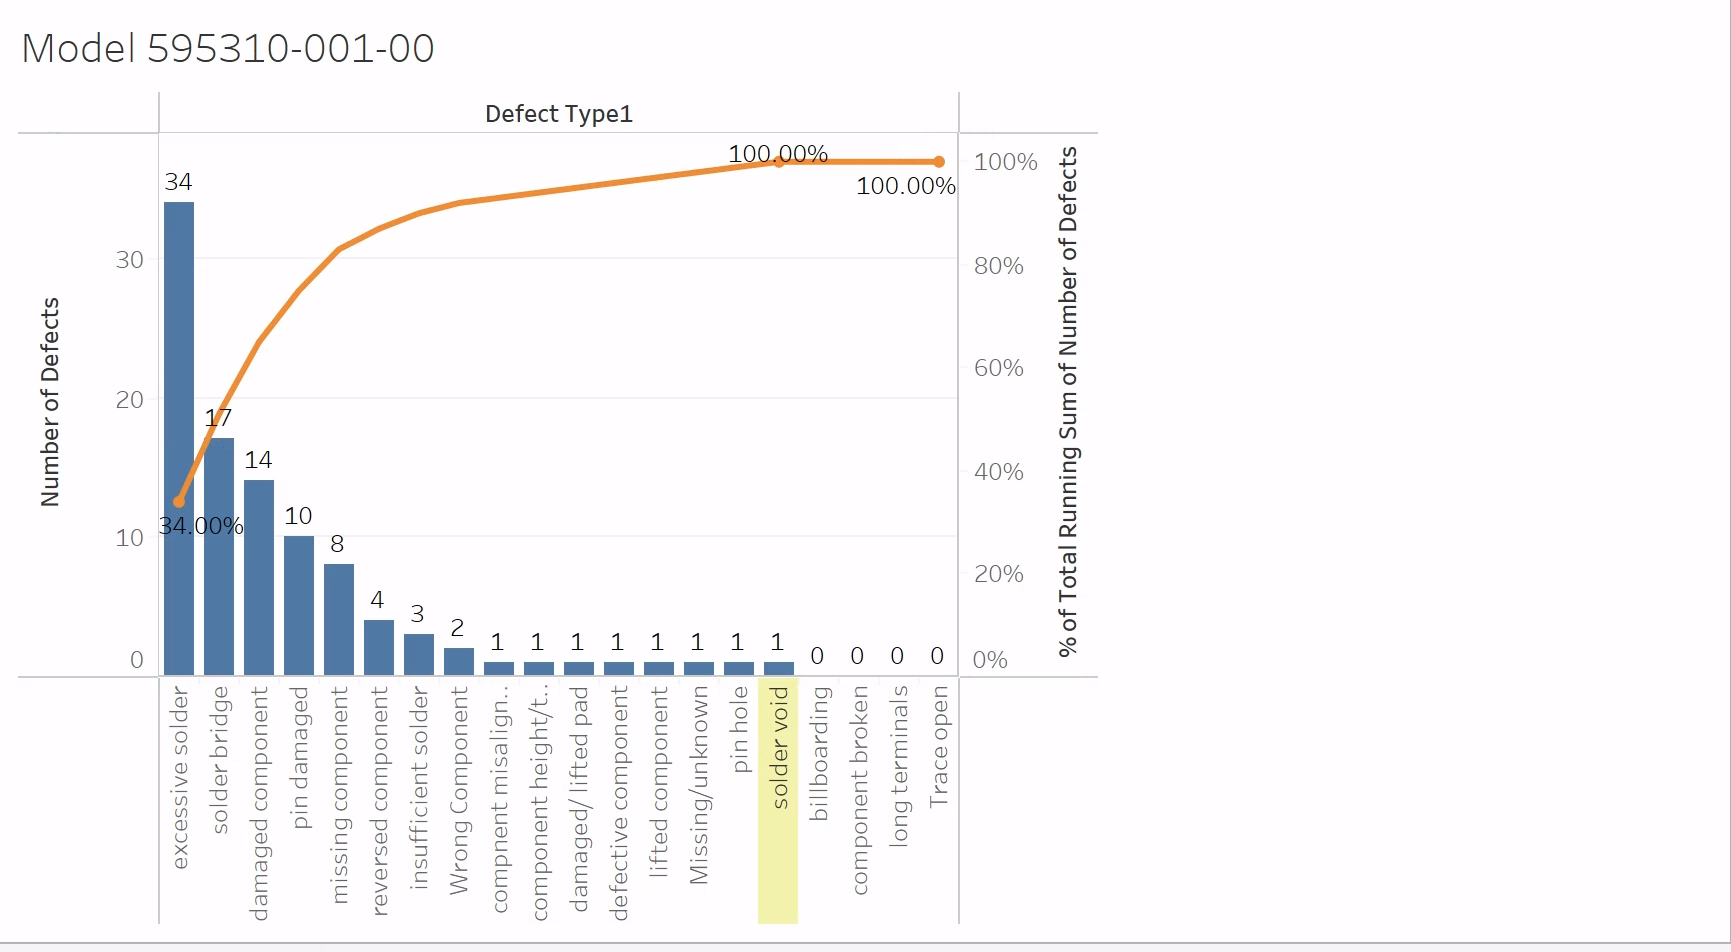Select the pin damaged bar labeled 10
Screen dimensions: 1731x952
[299, 605]
